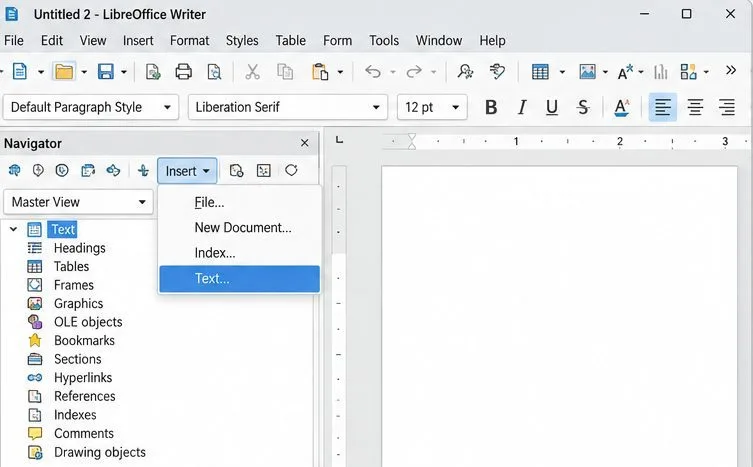Click the Save floppy disk icon
The image size is (753, 467).
tap(106, 72)
